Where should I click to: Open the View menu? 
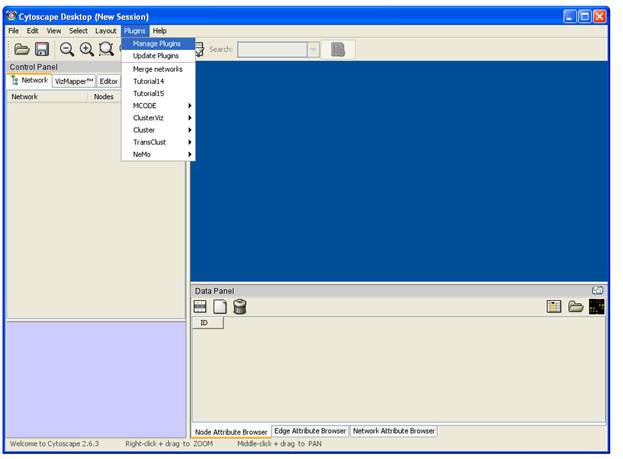(x=54, y=31)
